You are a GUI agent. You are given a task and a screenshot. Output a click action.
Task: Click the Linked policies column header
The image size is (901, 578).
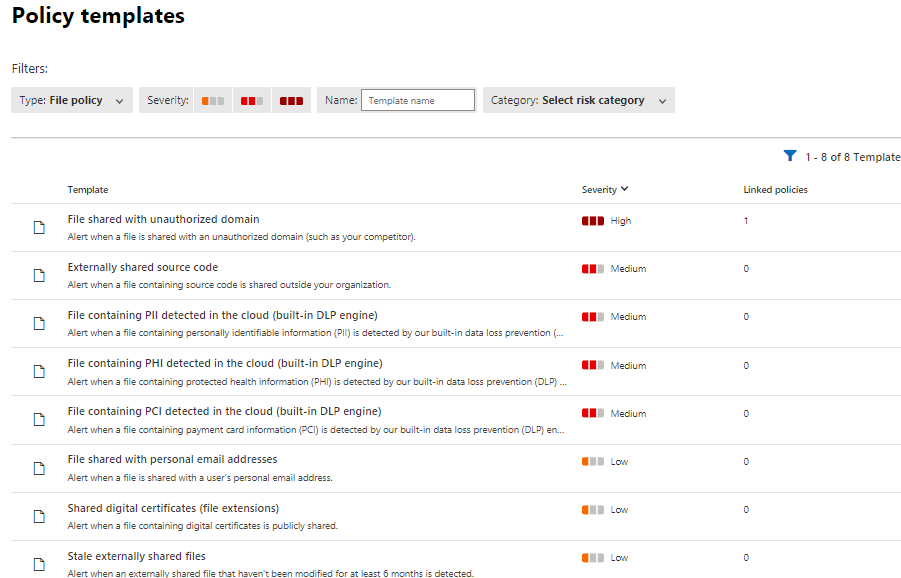click(775, 189)
